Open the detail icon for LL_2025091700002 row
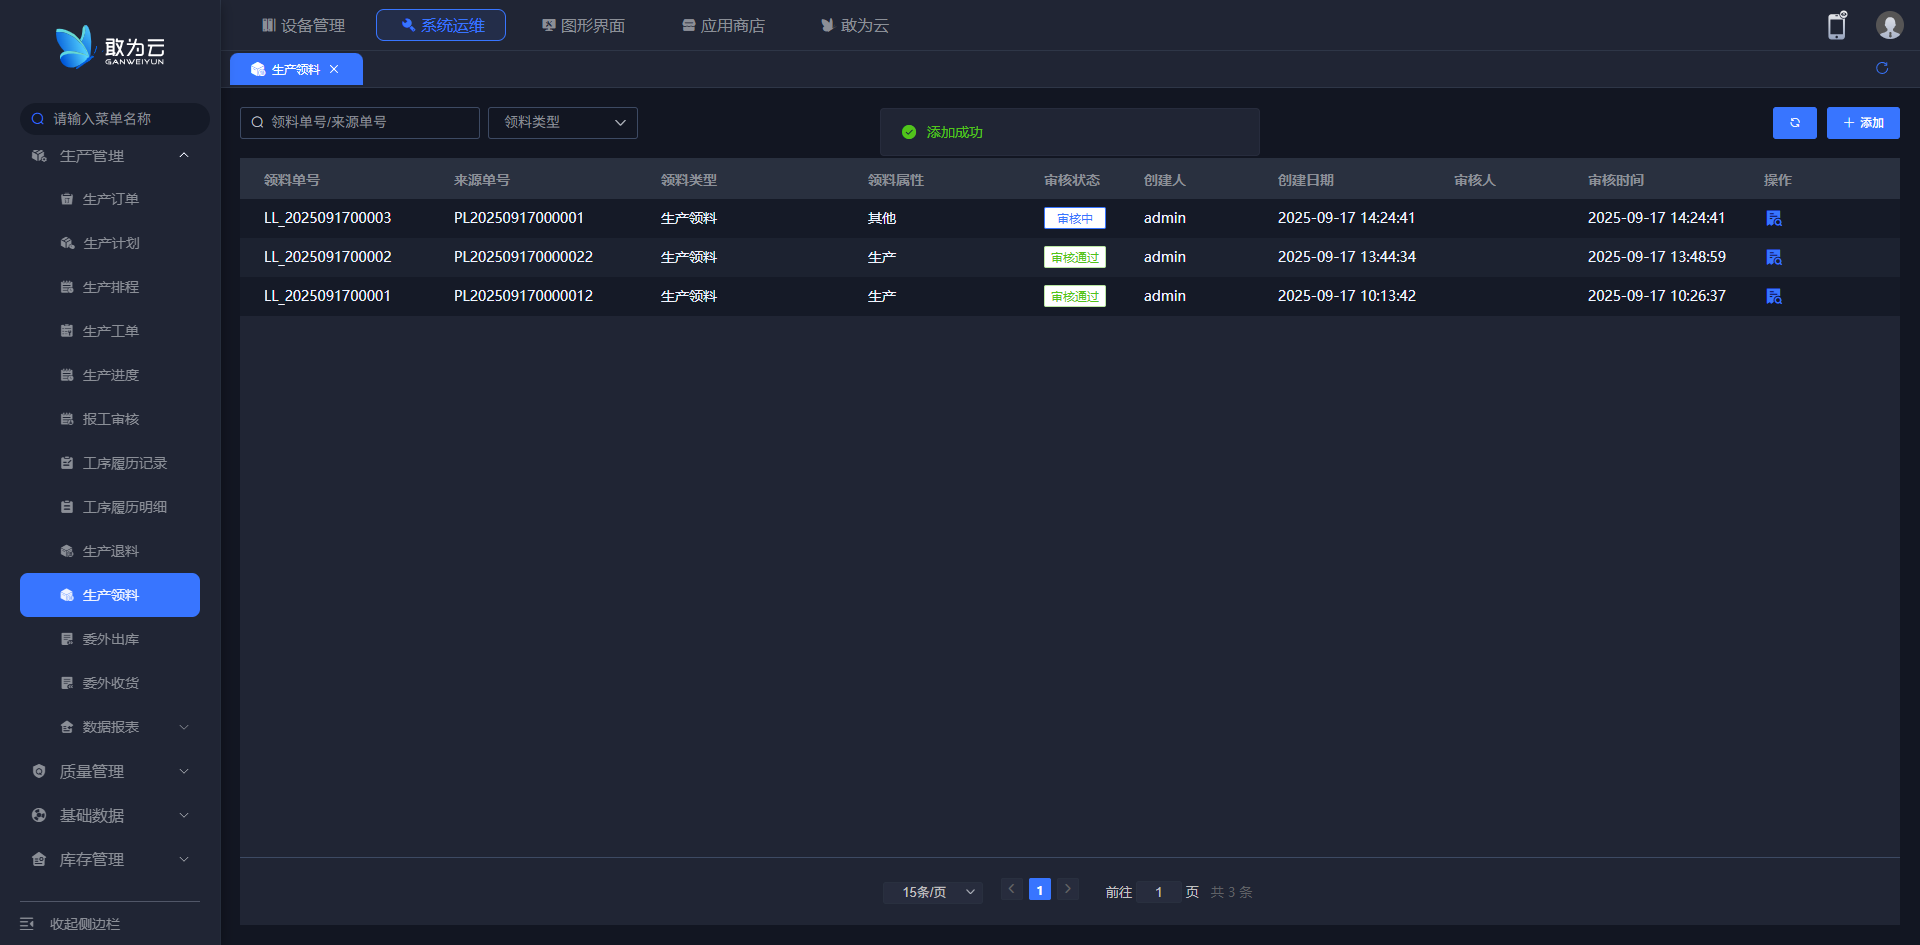1920x945 pixels. pyautogui.click(x=1773, y=257)
